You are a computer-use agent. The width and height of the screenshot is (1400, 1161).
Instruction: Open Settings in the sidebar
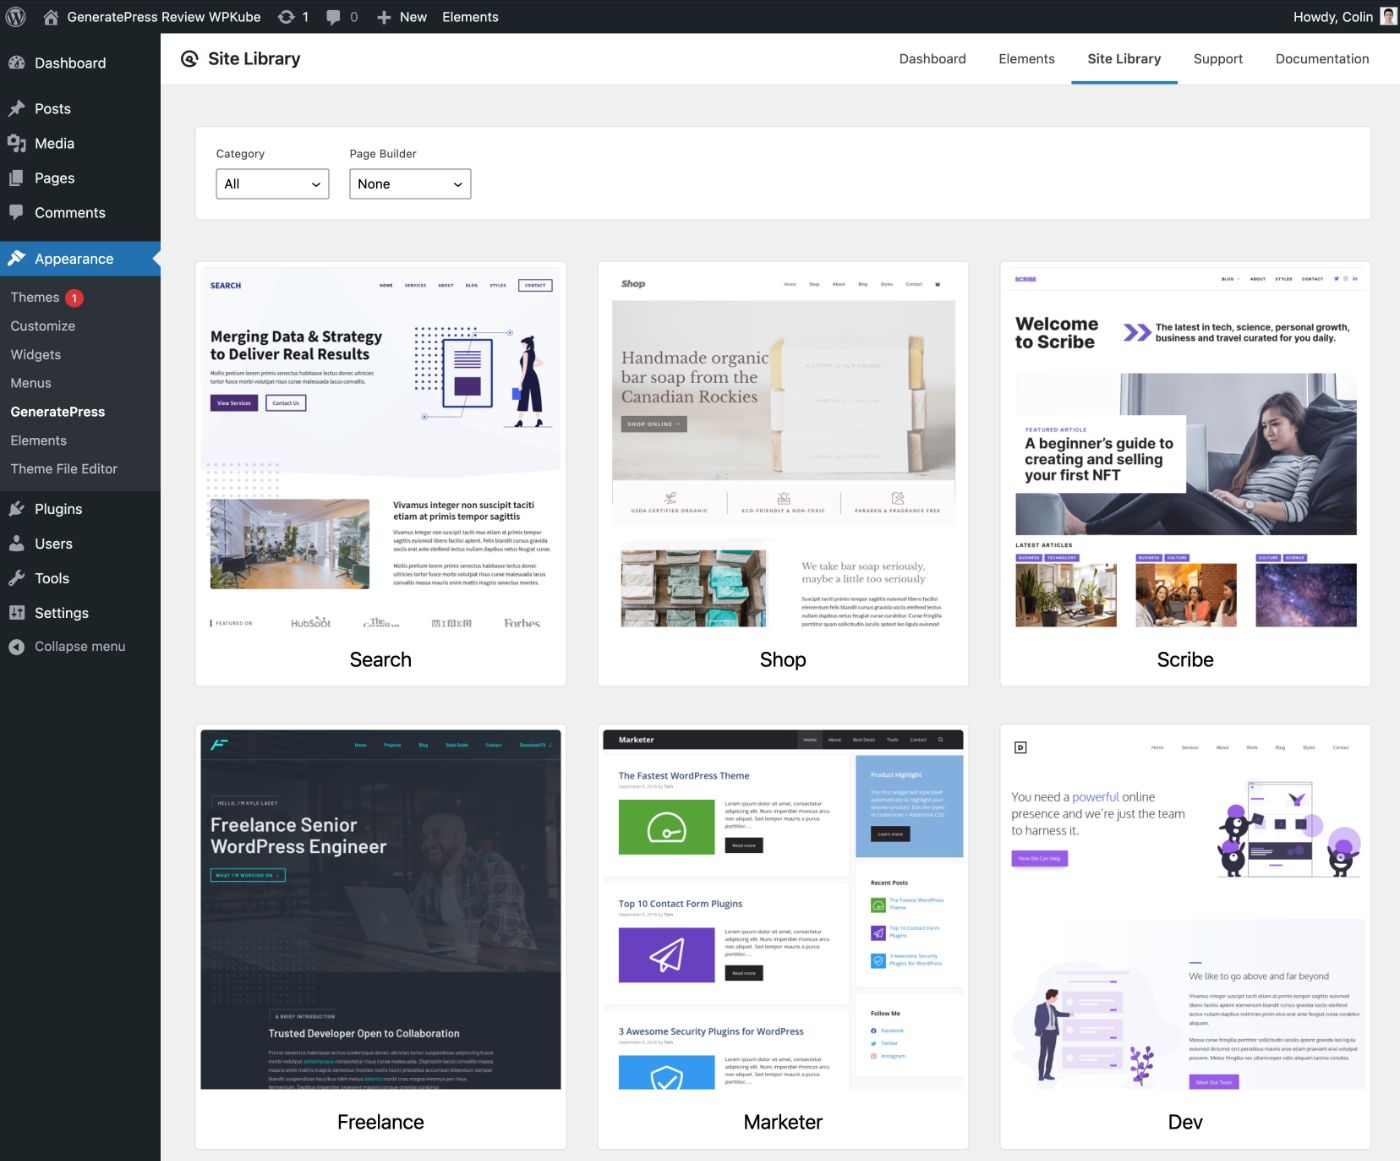point(62,613)
